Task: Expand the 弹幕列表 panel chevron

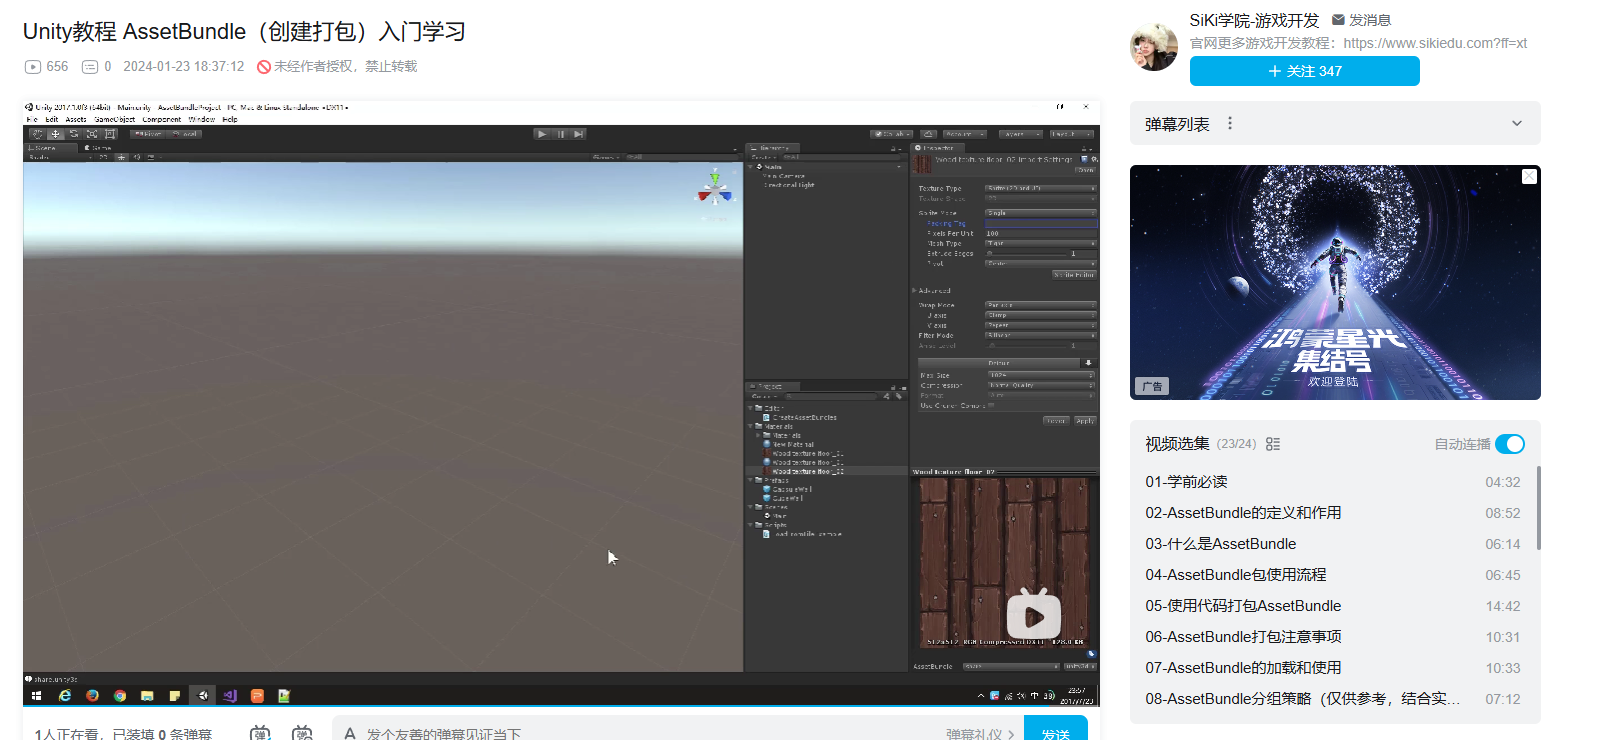Action: click(x=1516, y=124)
